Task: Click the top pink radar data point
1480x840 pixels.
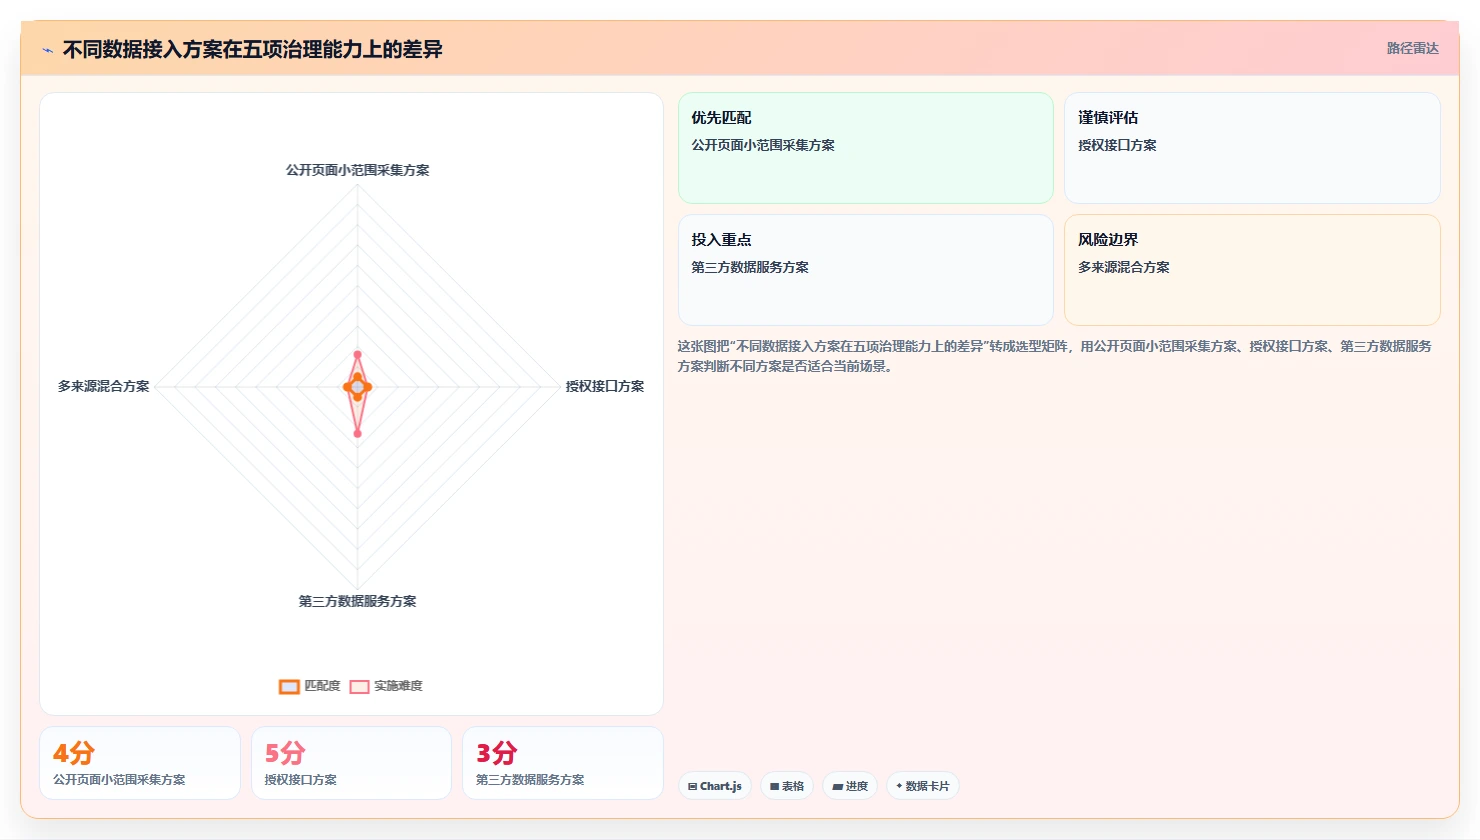Action: click(358, 355)
